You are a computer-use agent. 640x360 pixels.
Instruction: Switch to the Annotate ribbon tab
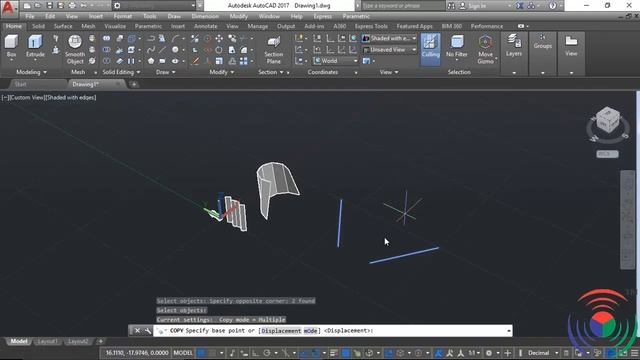[205, 26]
